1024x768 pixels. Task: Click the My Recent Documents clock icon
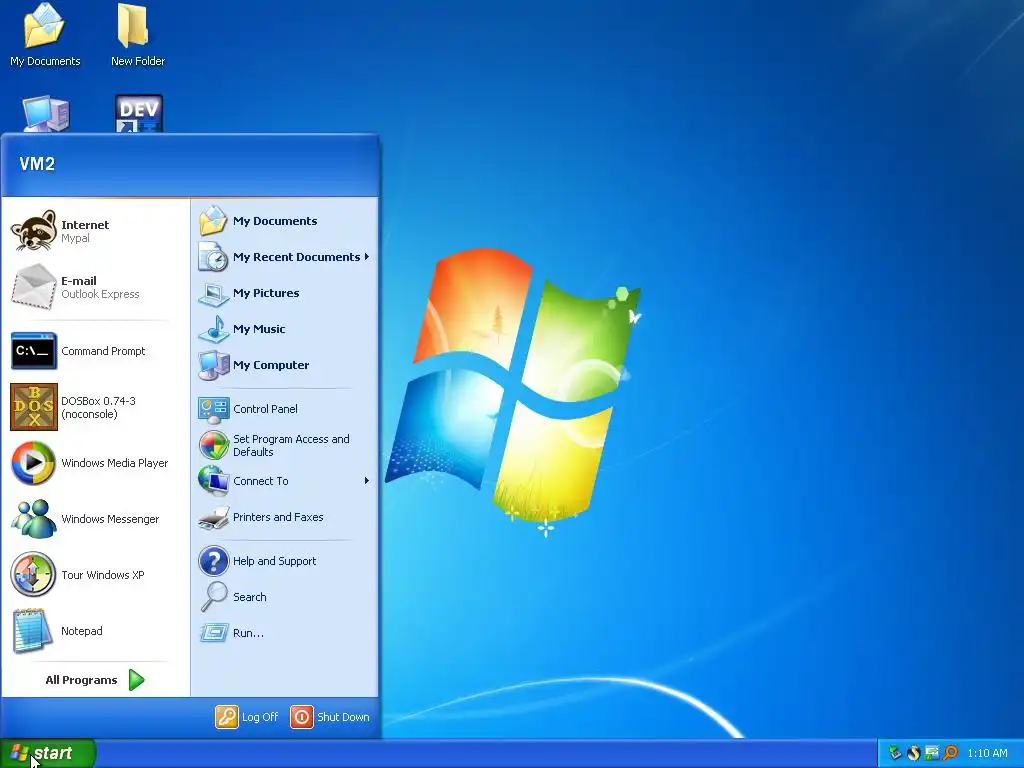pos(213,257)
